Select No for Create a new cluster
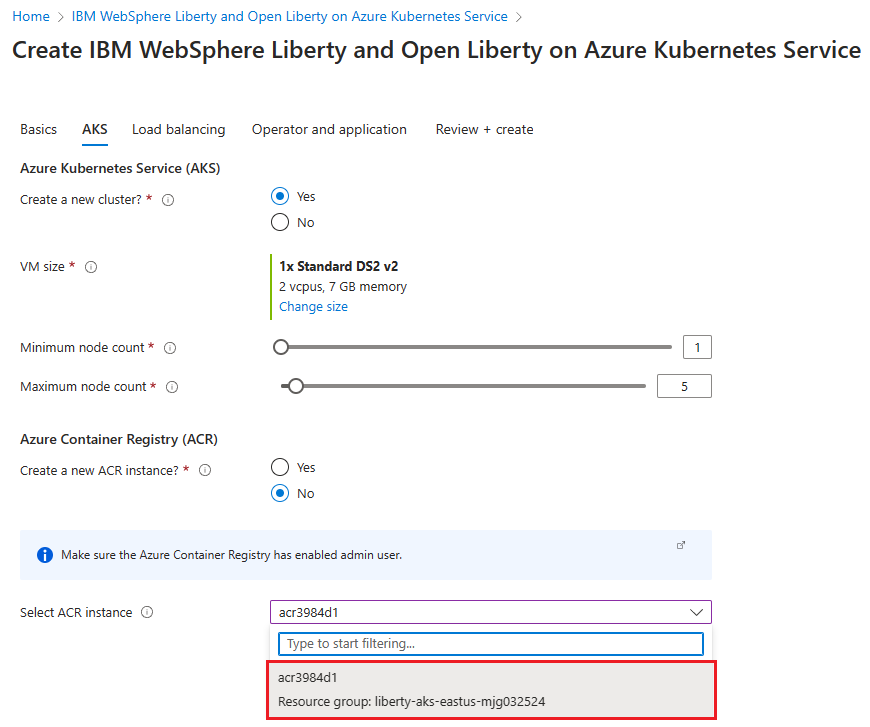Screen dimensions: 870x727 click(280, 223)
